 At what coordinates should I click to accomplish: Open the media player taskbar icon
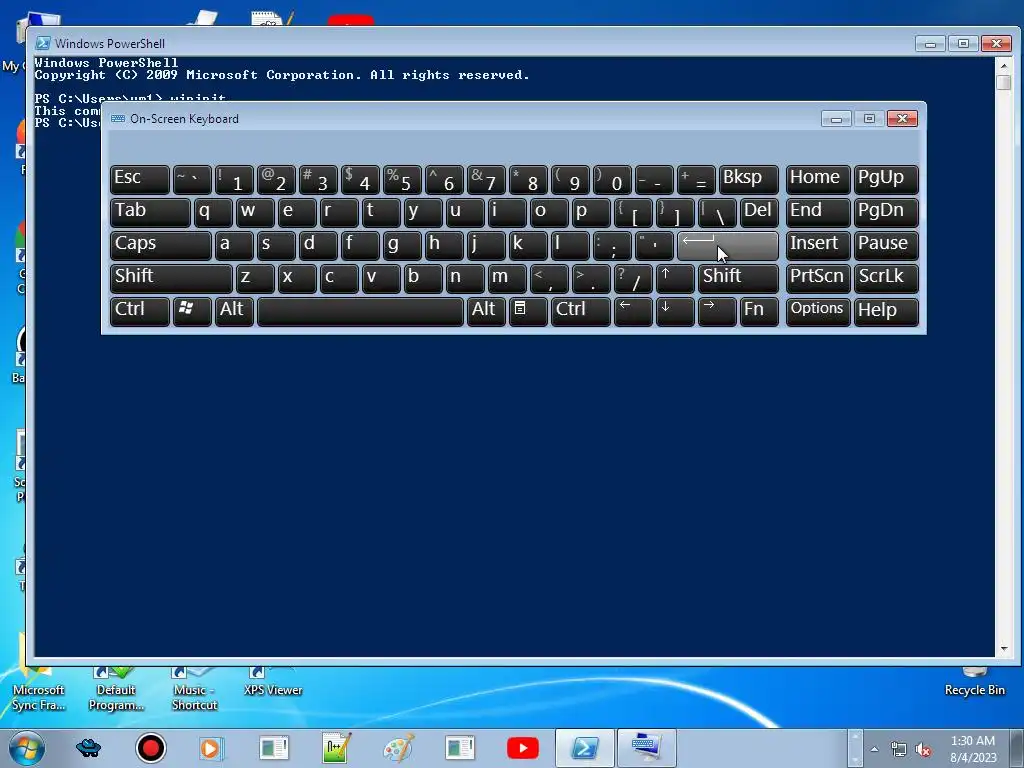tap(211, 748)
